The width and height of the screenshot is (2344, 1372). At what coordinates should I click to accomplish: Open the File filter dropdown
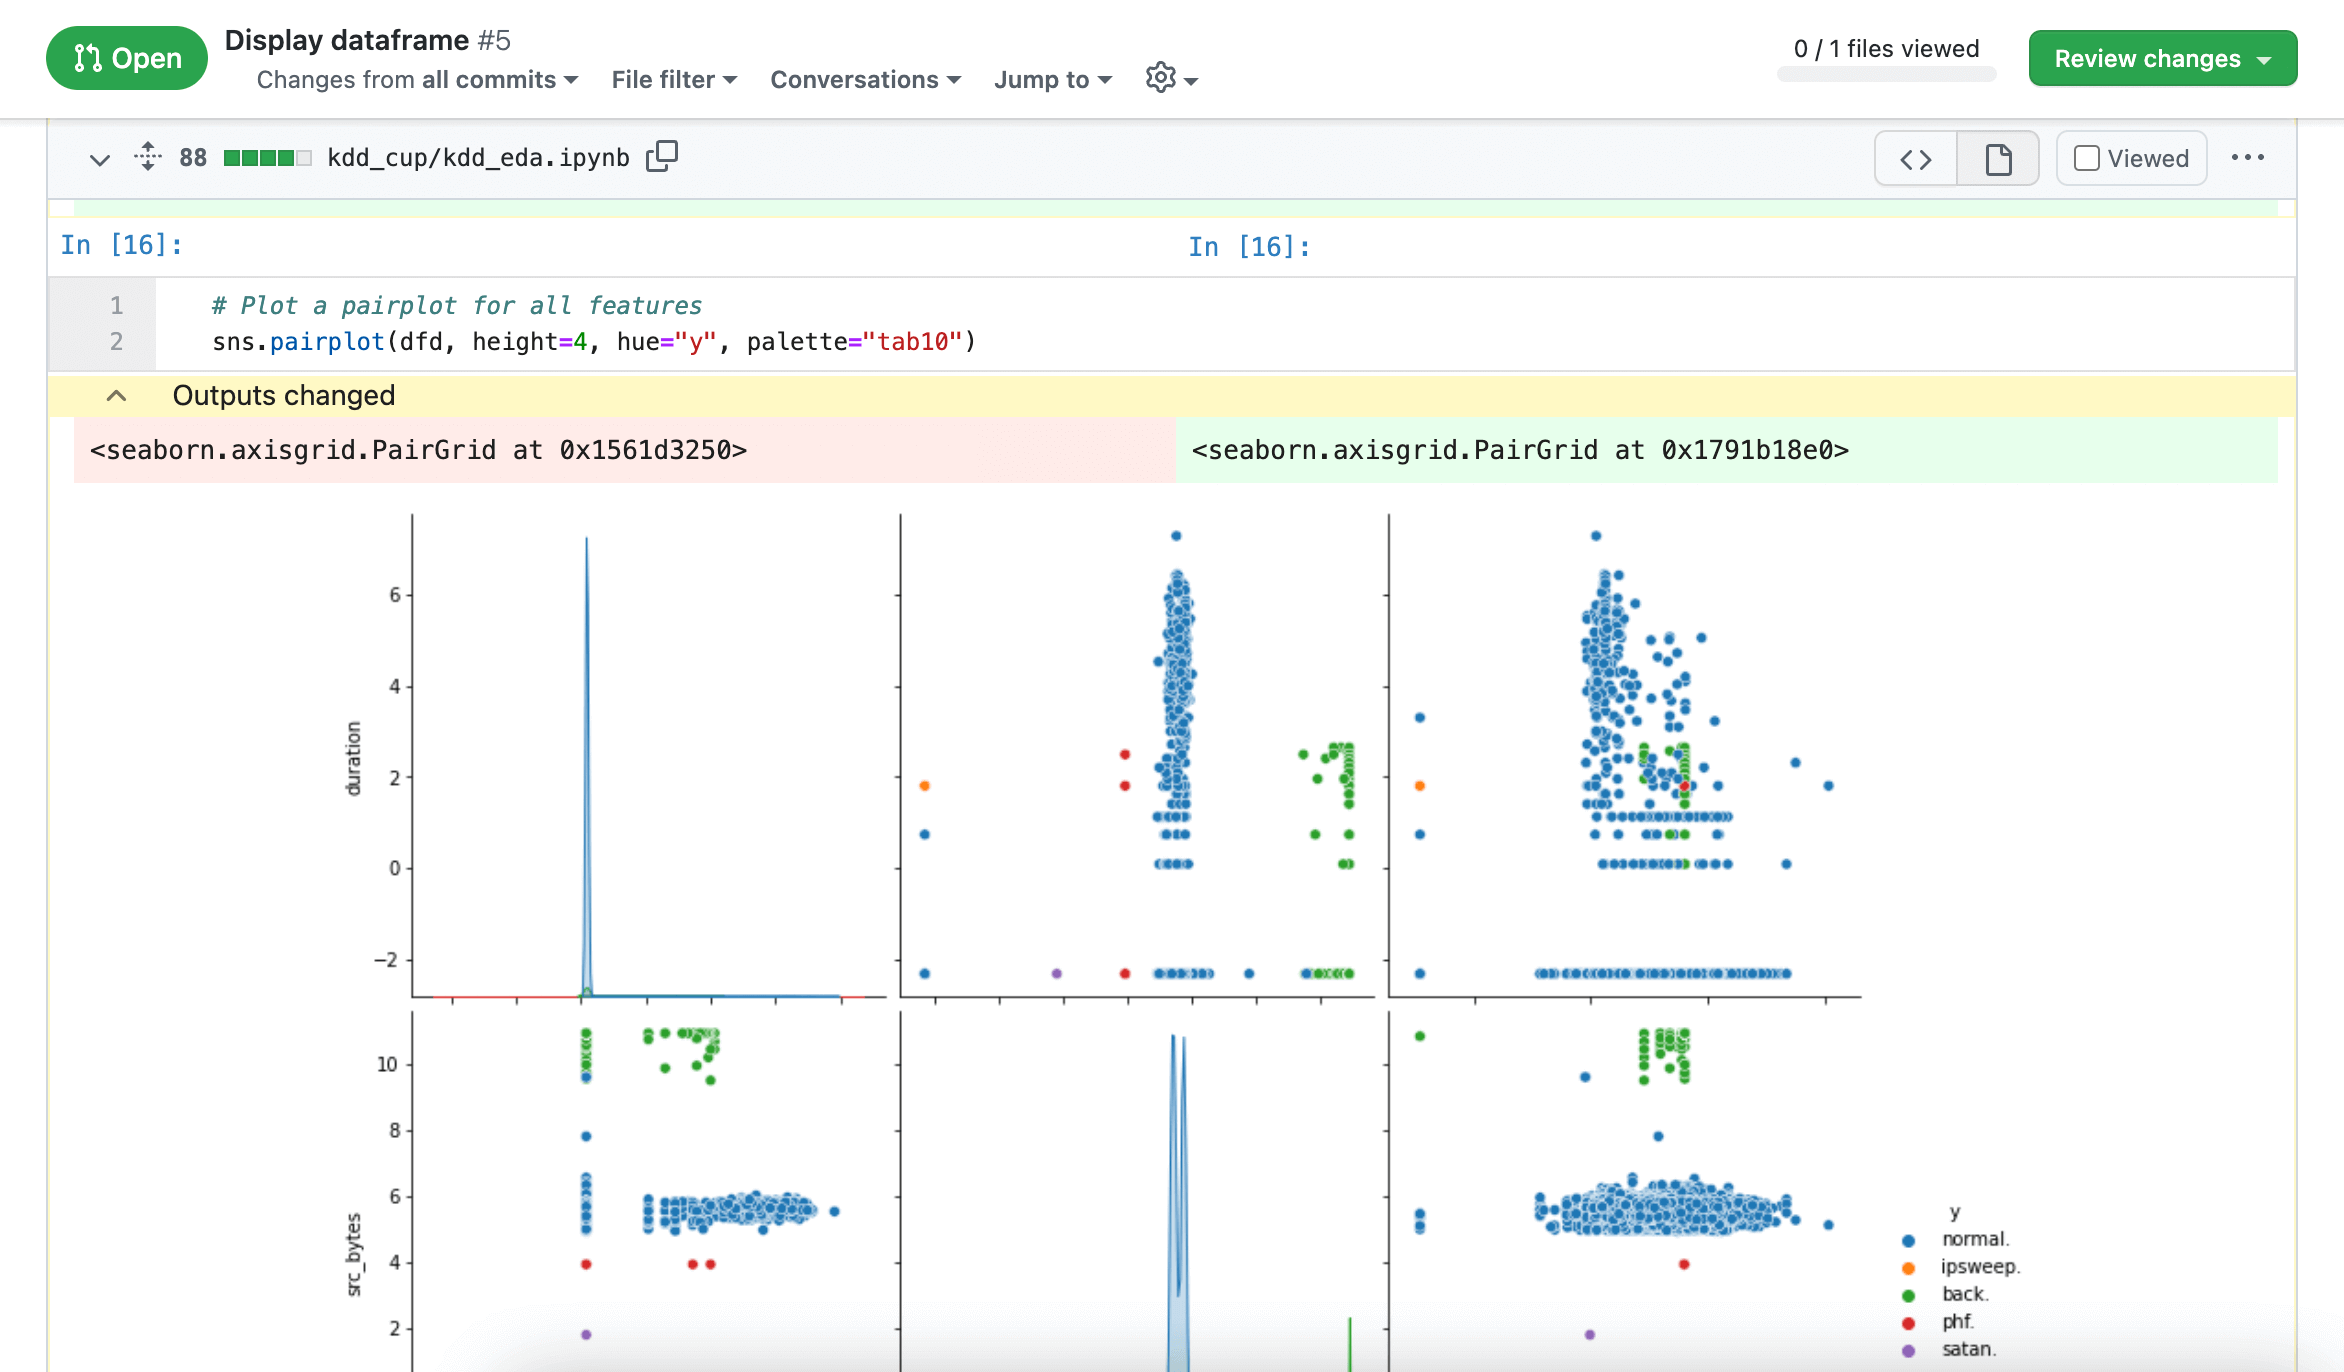(x=674, y=79)
